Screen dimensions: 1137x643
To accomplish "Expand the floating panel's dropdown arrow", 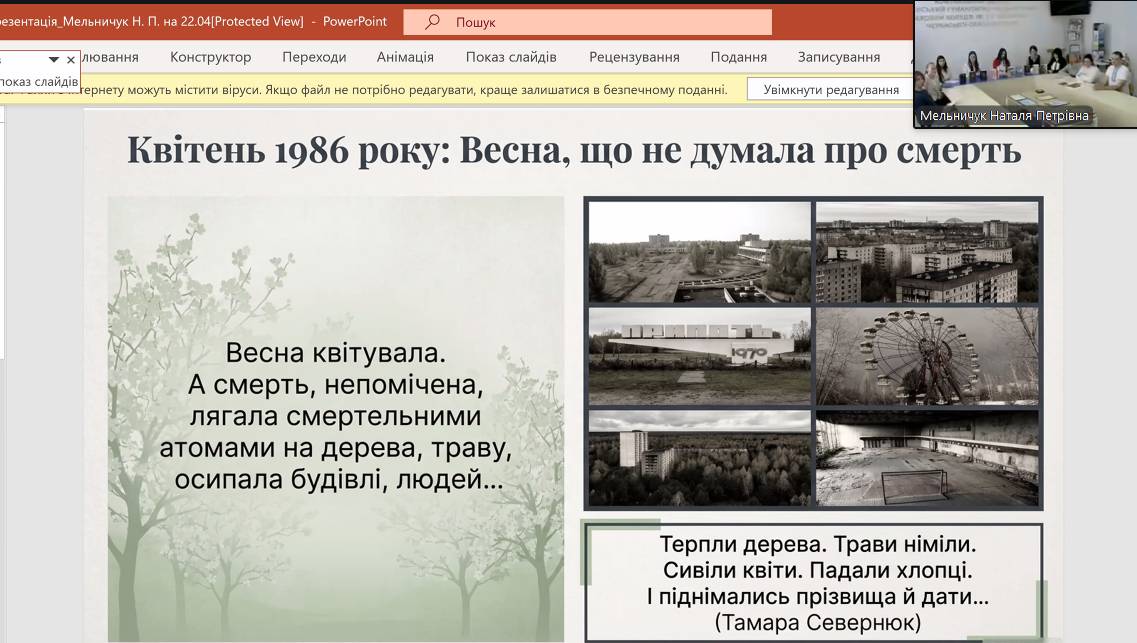I will [x=54, y=60].
